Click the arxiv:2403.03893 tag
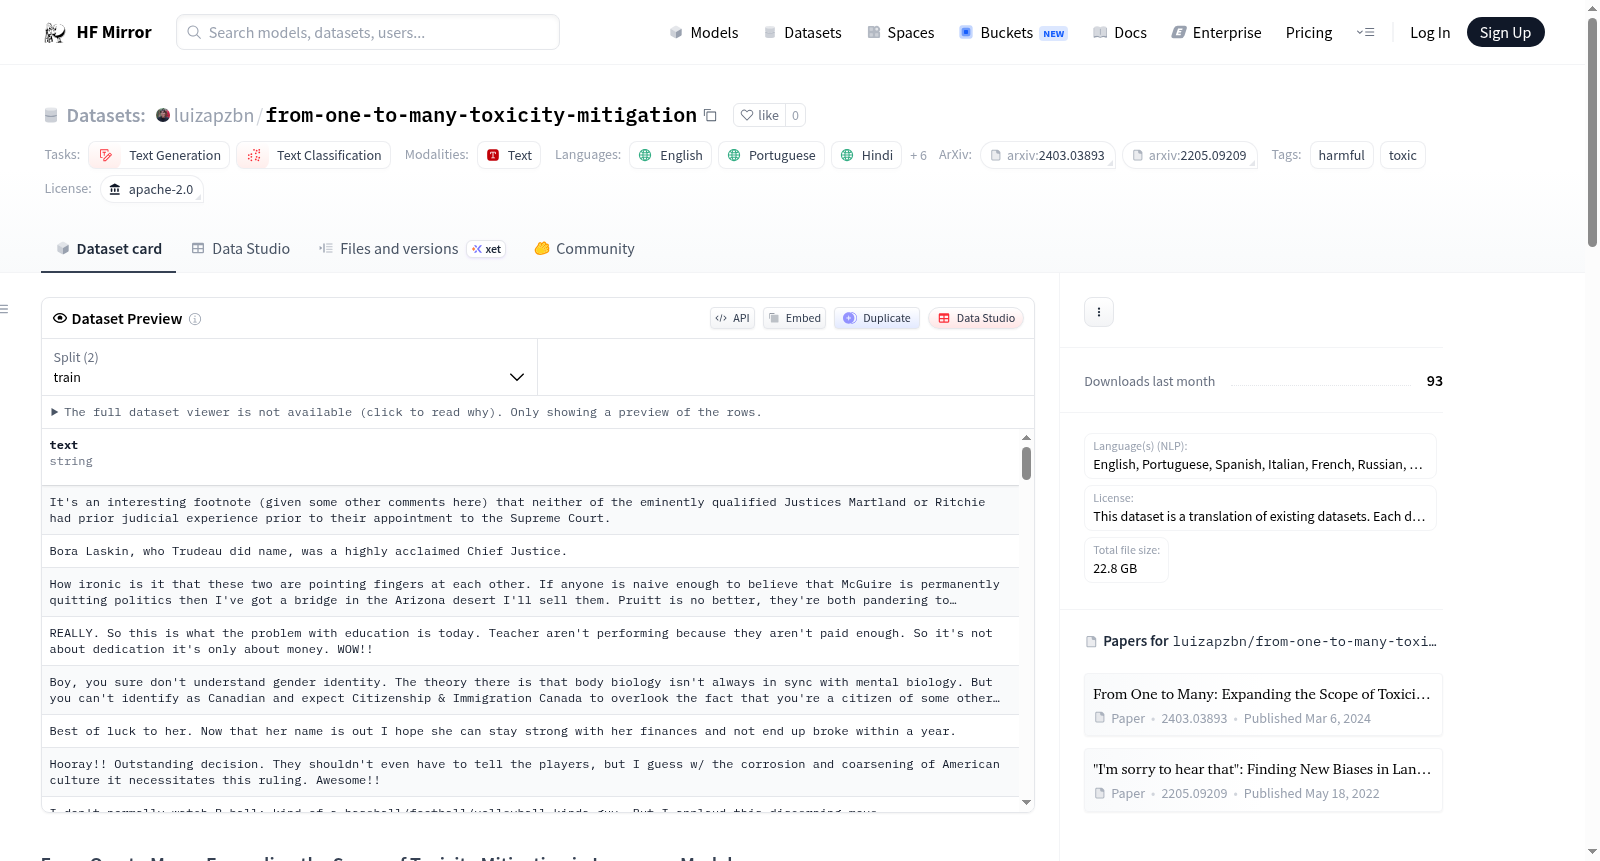This screenshot has height=861, width=1600. coord(1047,155)
